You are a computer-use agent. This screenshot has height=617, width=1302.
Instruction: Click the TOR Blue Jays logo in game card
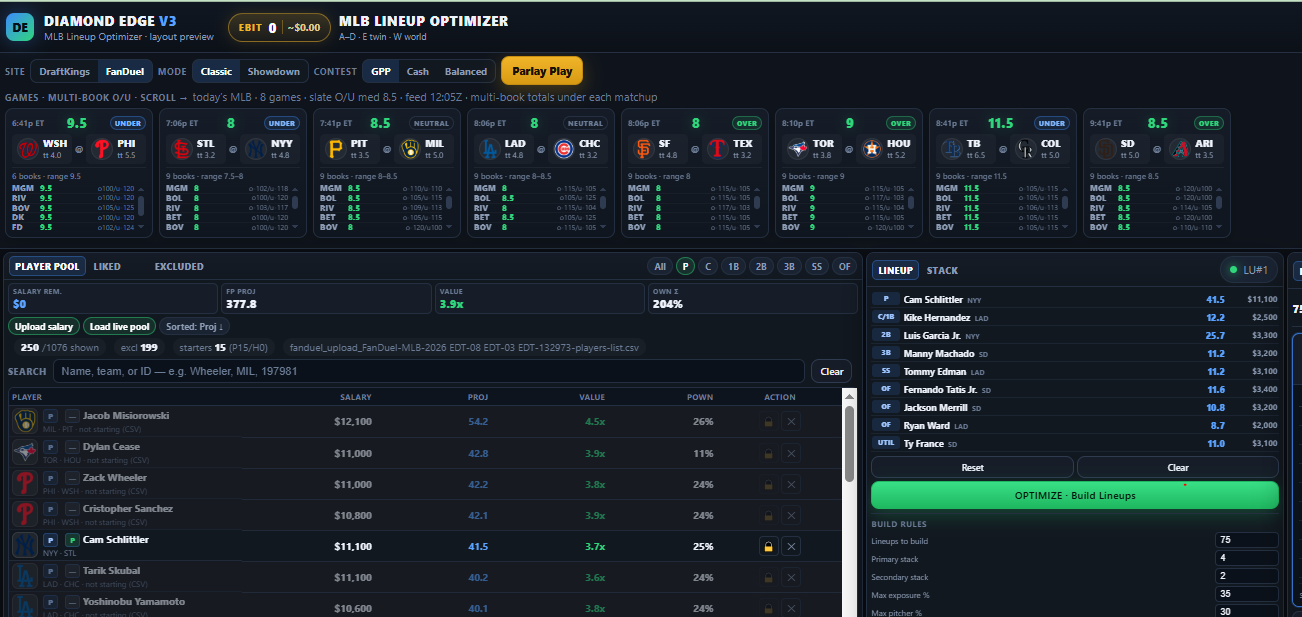pos(797,149)
